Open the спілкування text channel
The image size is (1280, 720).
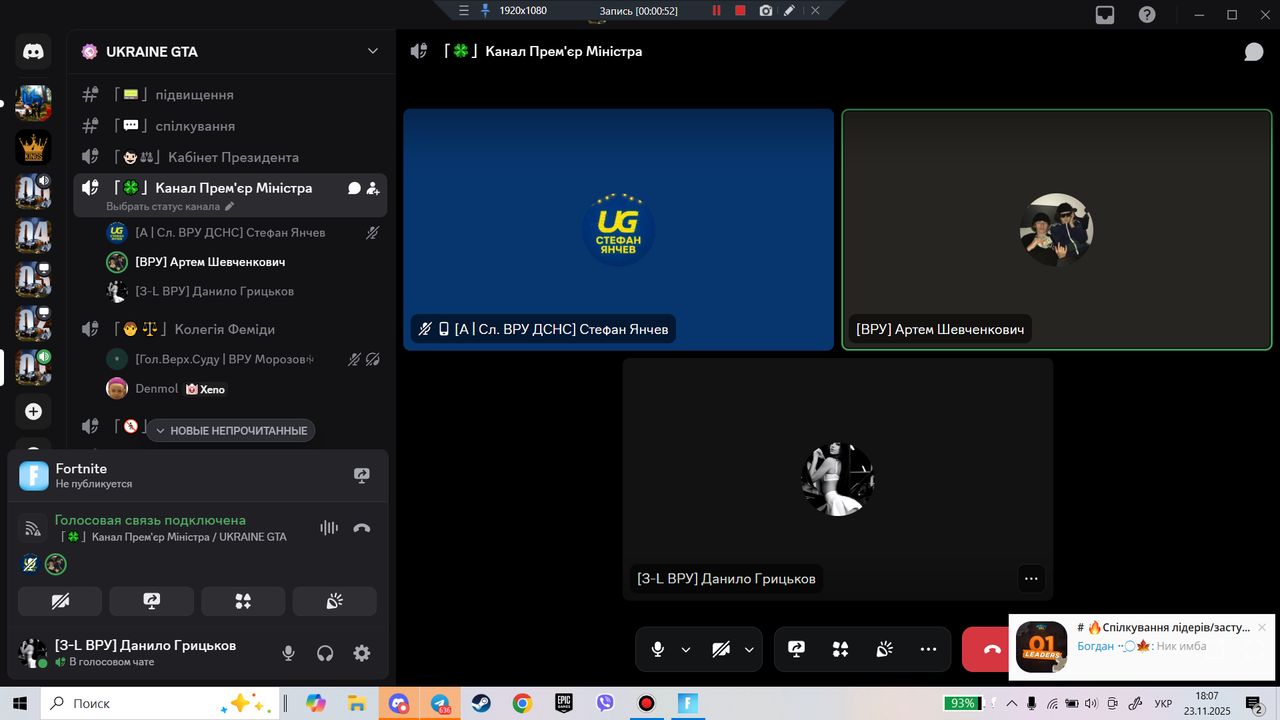click(230, 126)
